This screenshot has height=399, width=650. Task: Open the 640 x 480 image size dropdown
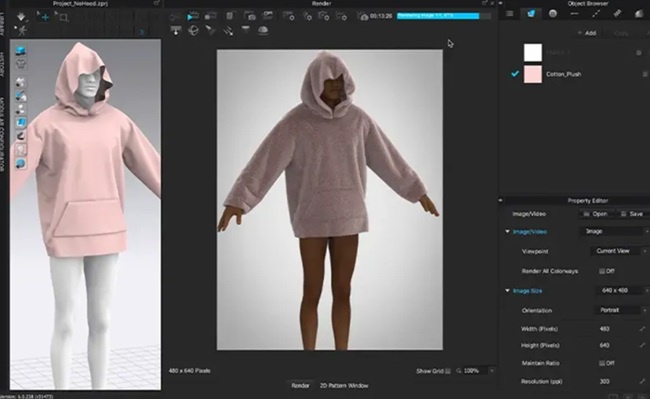tap(622, 290)
